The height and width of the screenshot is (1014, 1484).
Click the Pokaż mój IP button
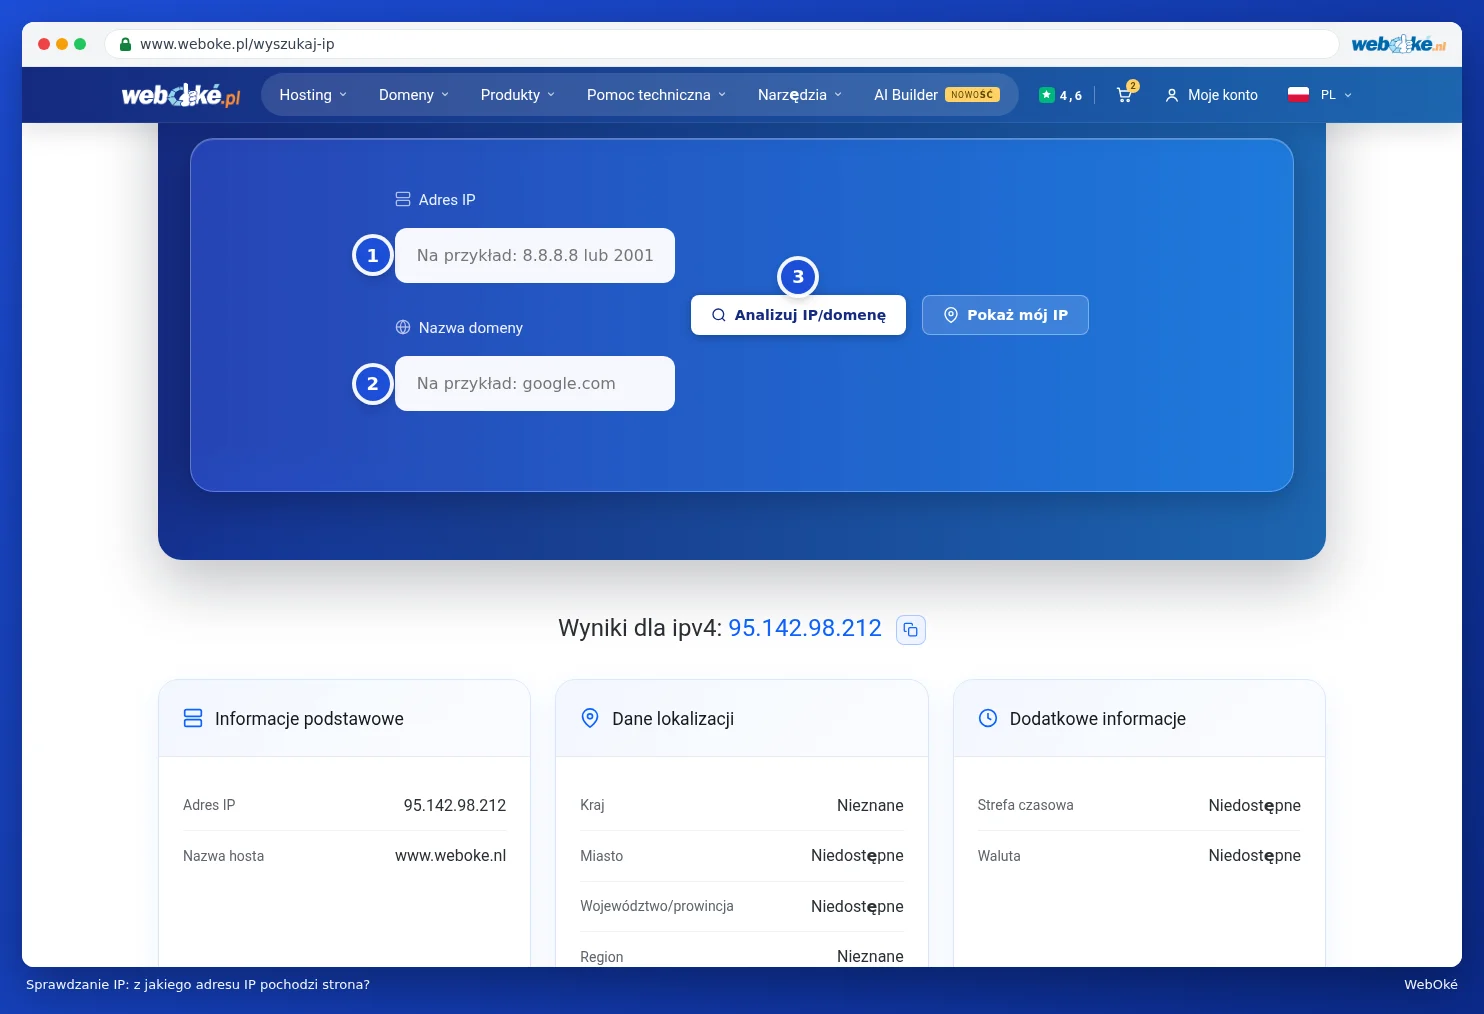(1005, 315)
